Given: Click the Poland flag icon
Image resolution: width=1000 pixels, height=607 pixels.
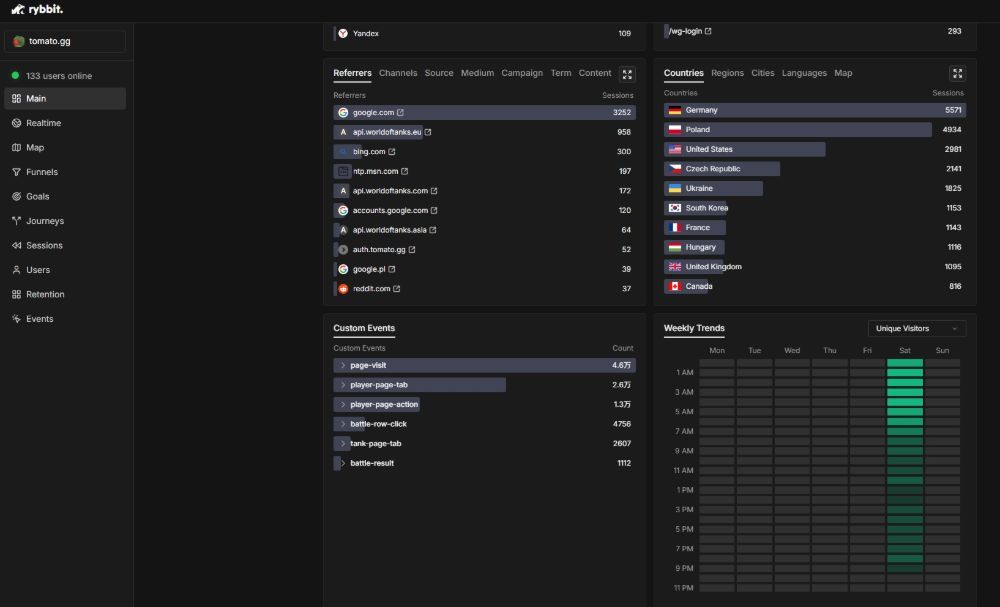Looking at the screenshot, I should click(x=675, y=129).
